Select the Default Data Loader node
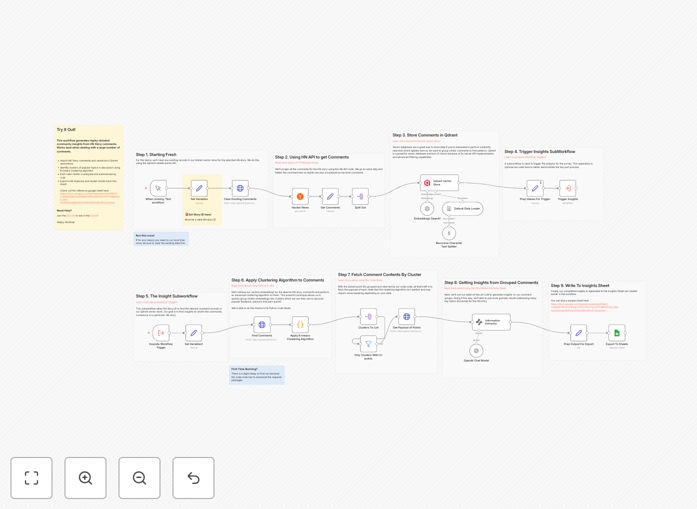The width and height of the screenshot is (697, 509). (462, 208)
